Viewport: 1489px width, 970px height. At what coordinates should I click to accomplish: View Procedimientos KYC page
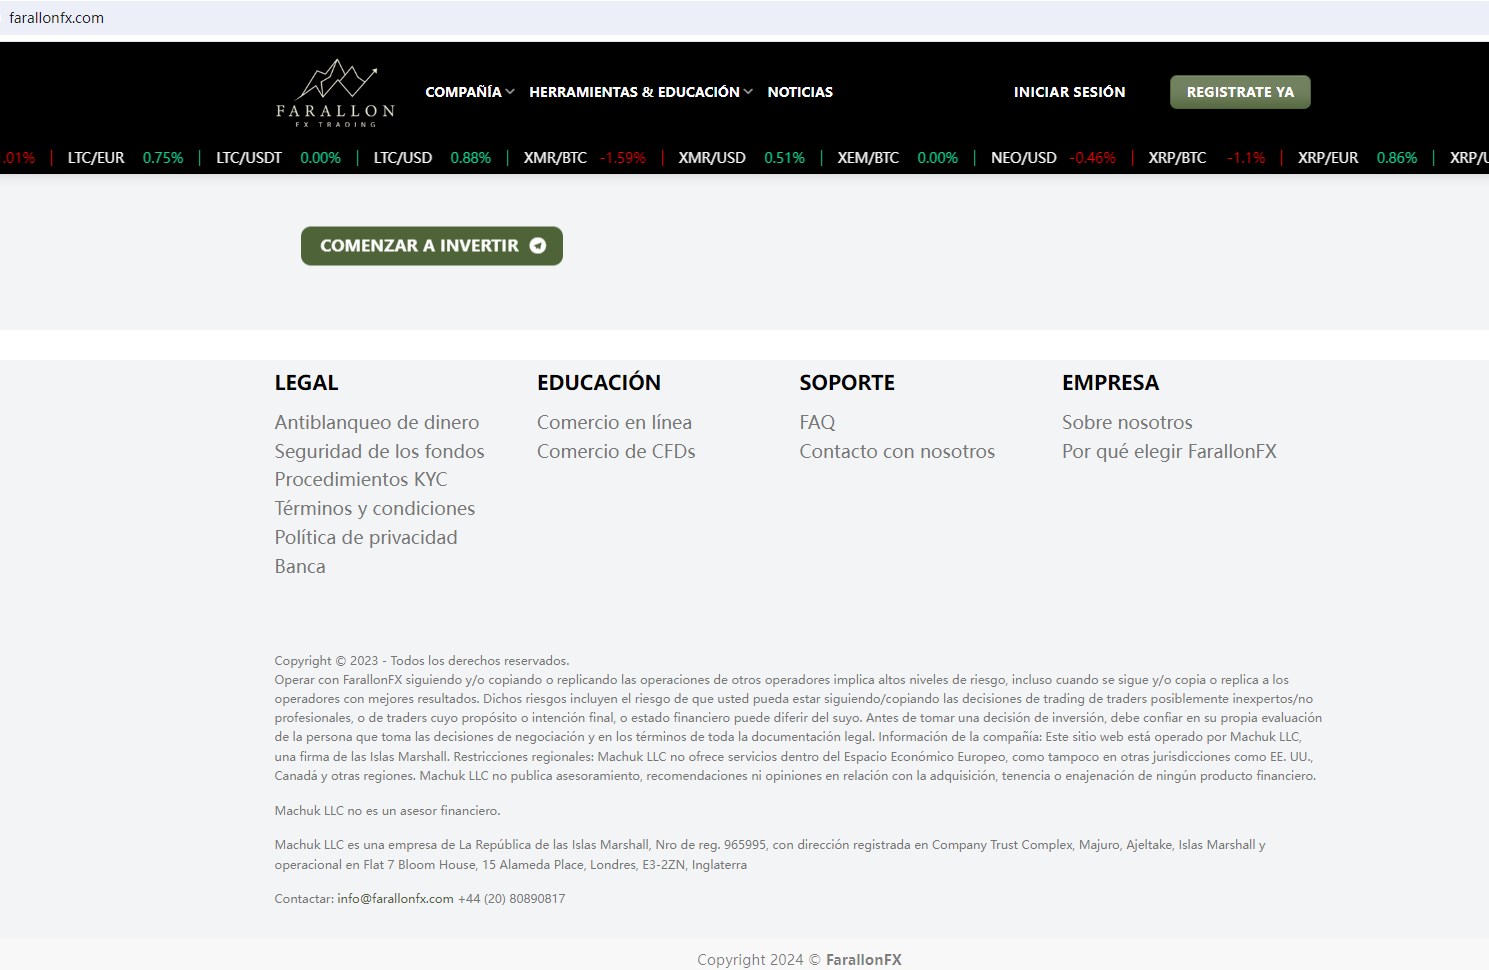click(361, 479)
